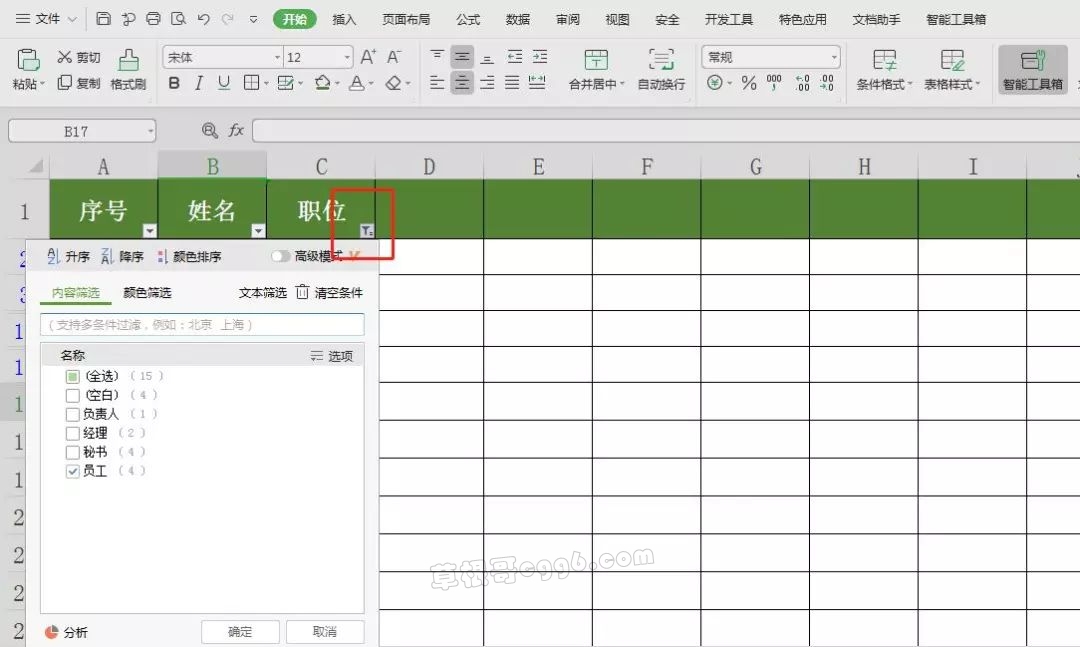
Task: Click the top vertical align icon
Action: coord(437,57)
